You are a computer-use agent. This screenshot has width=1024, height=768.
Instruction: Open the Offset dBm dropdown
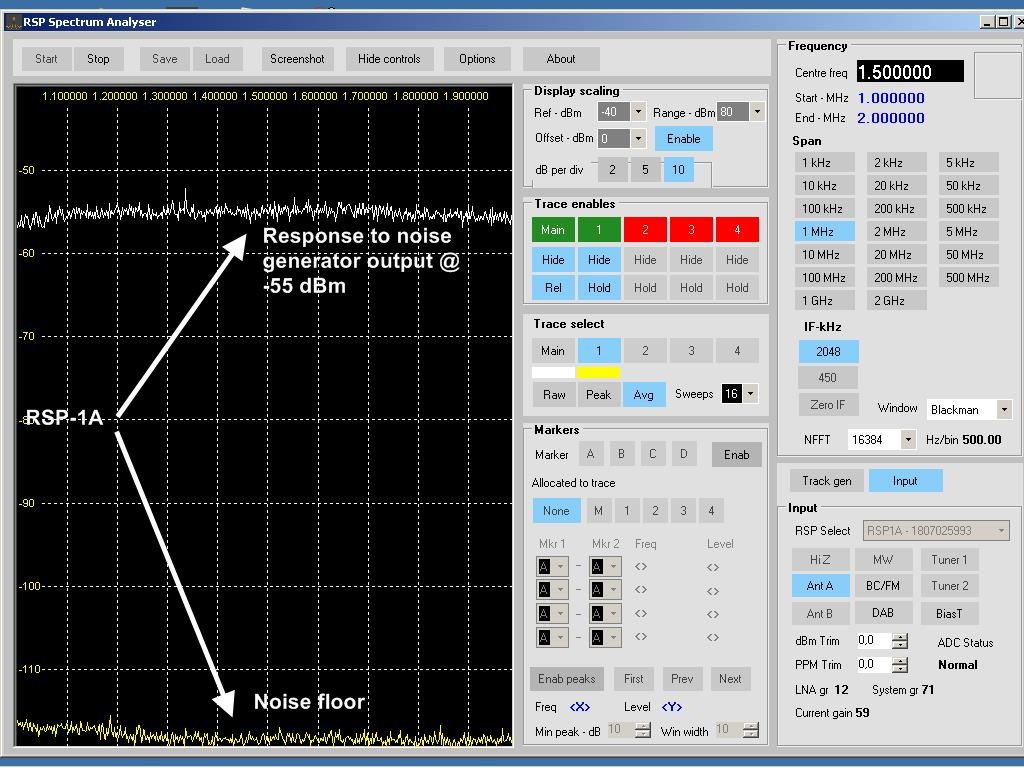[x=638, y=138]
